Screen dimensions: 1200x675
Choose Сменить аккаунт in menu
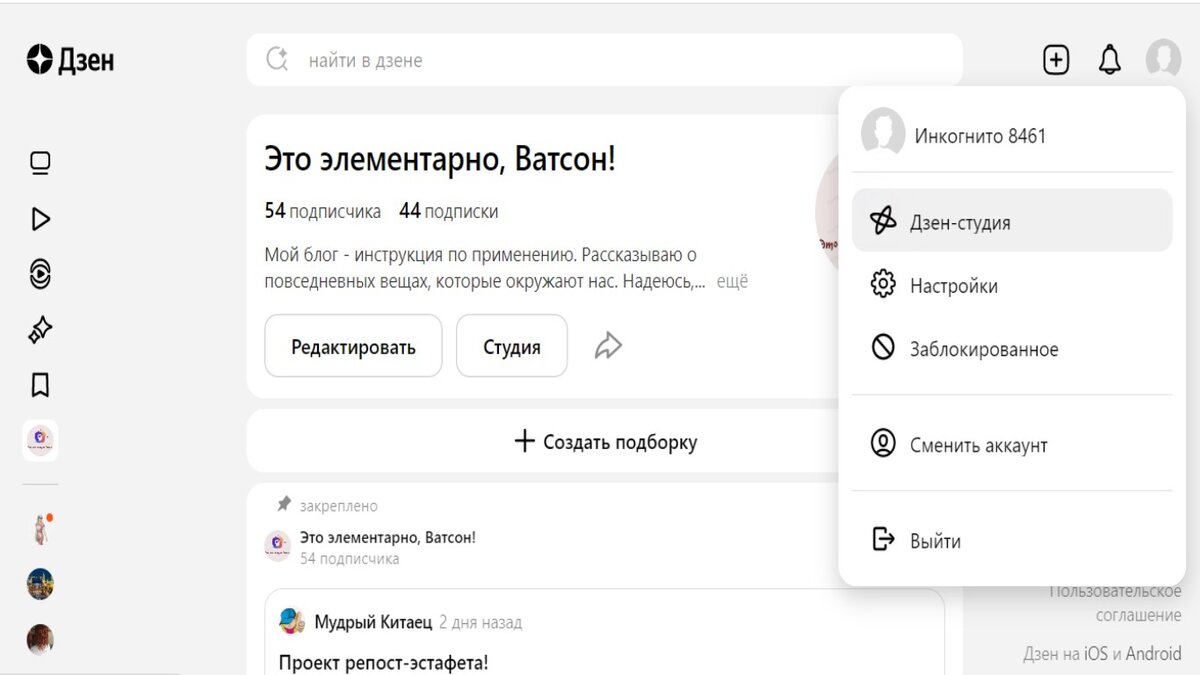1011,445
